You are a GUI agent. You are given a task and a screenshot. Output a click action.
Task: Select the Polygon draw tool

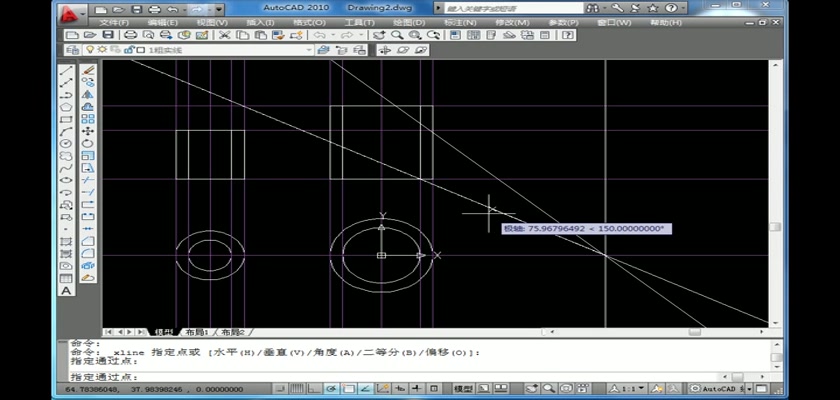coord(66,107)
